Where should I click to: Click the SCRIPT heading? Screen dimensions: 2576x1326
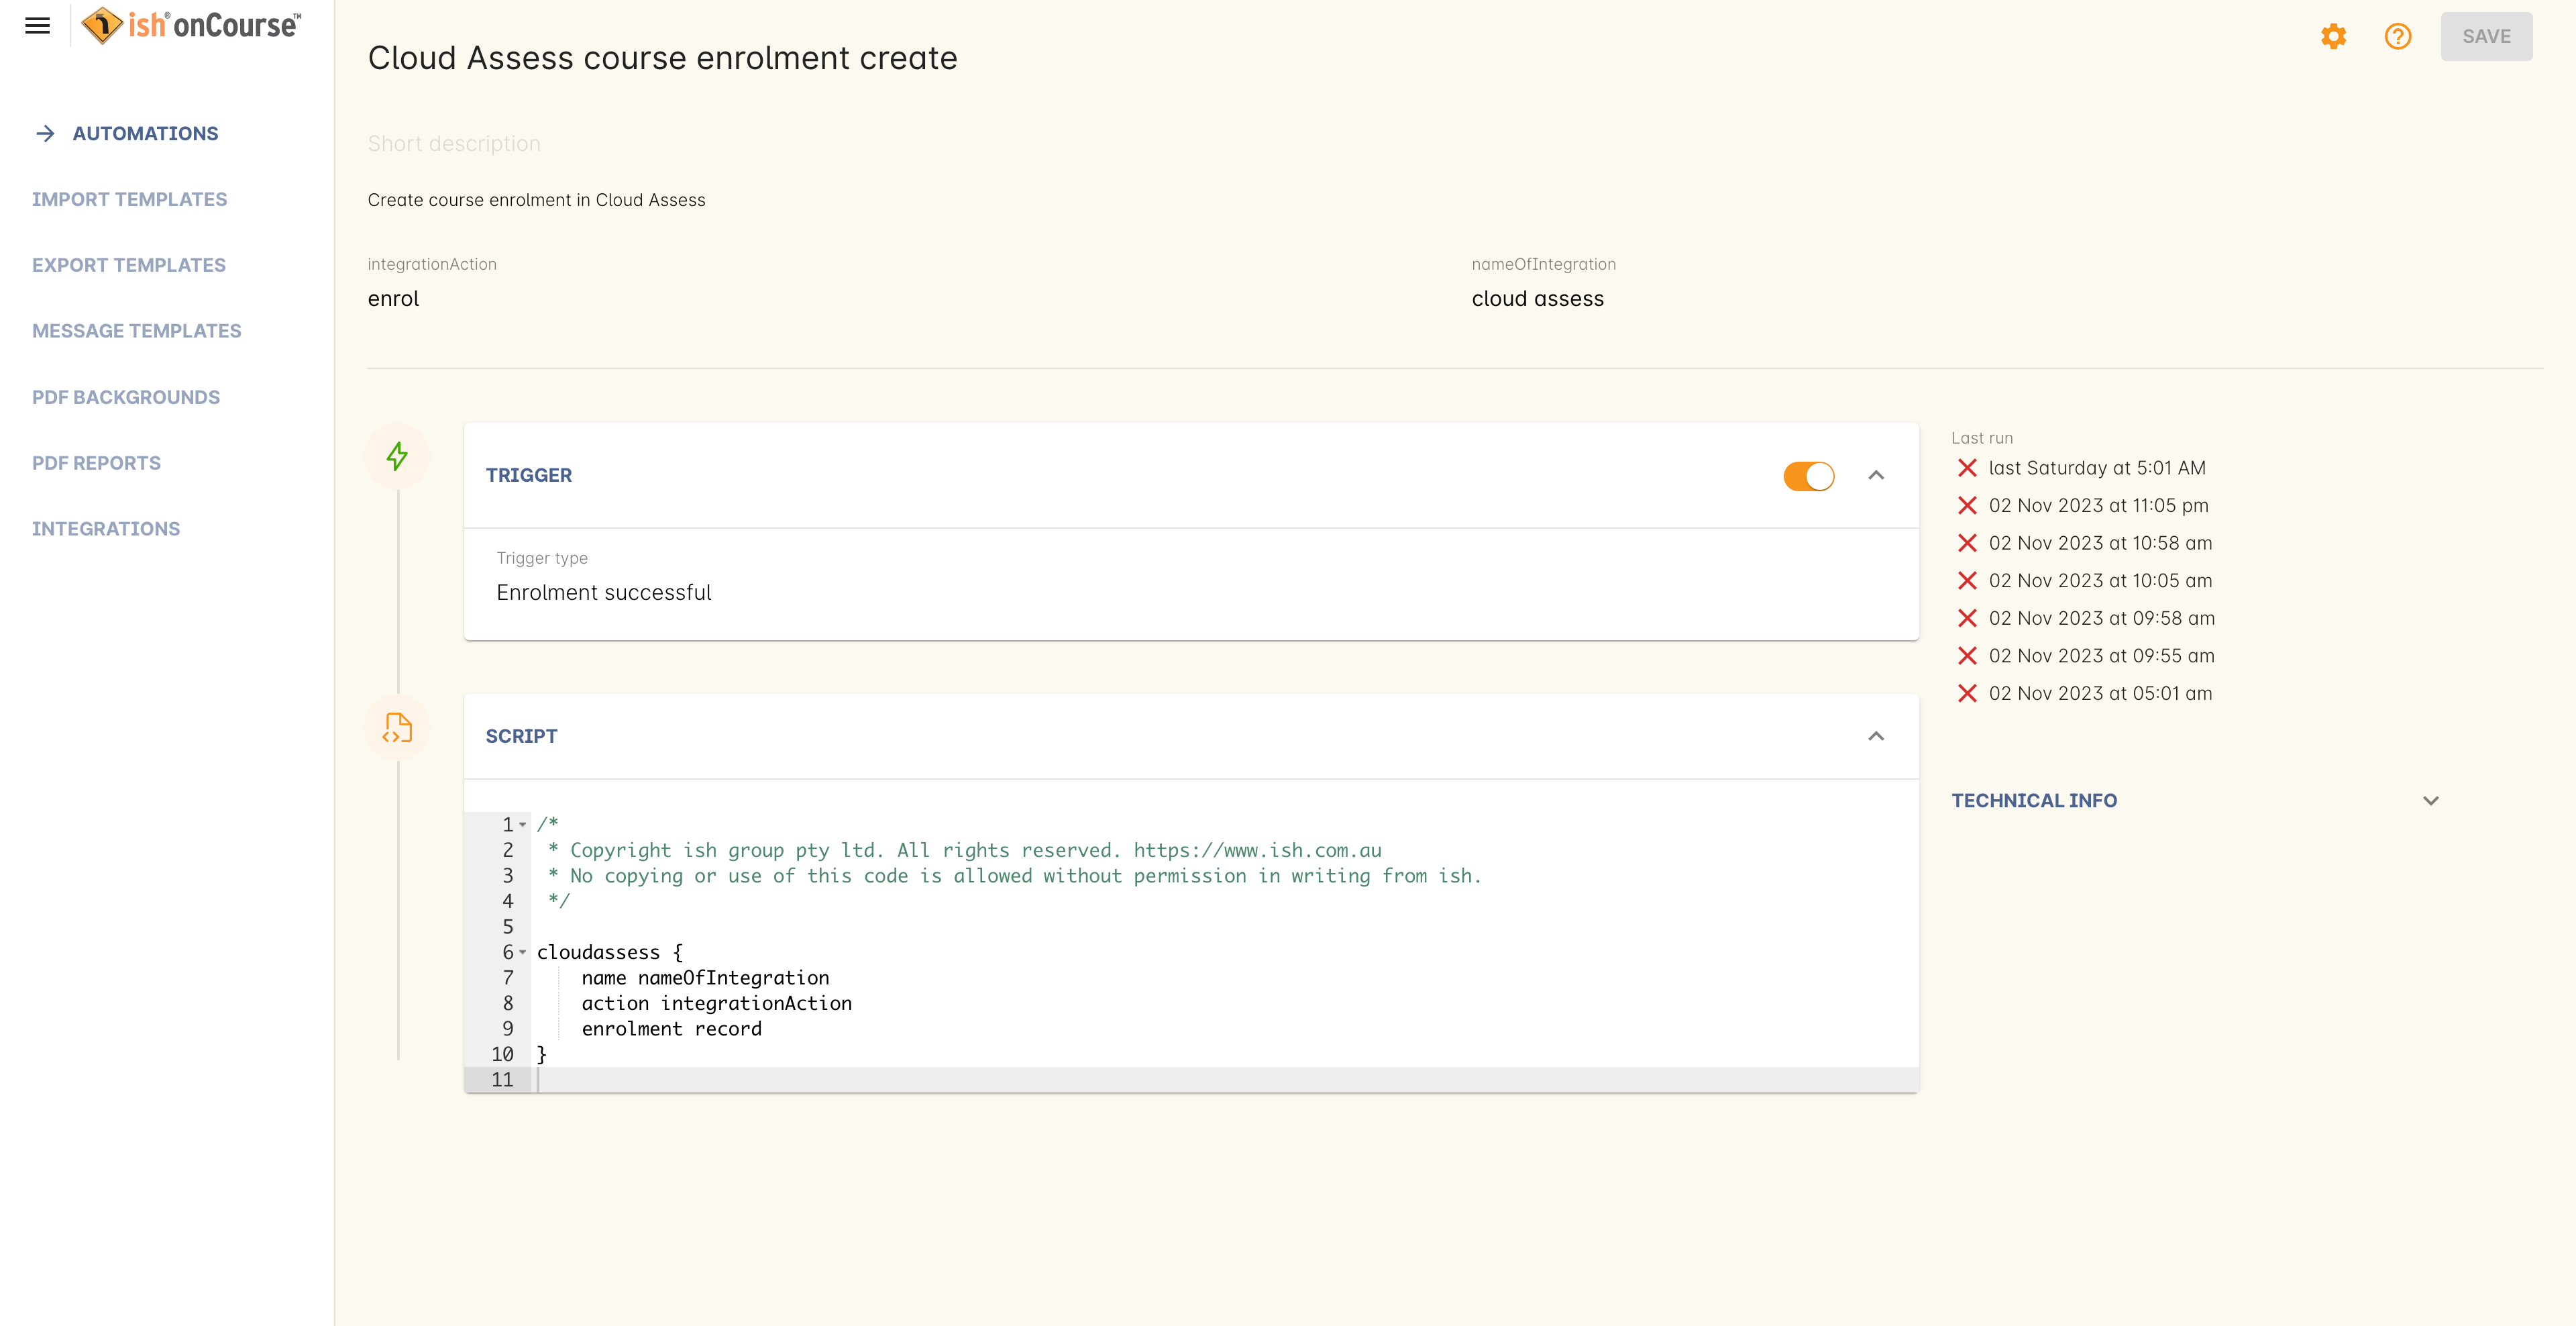pyautogui.click(x=521, y=737)
